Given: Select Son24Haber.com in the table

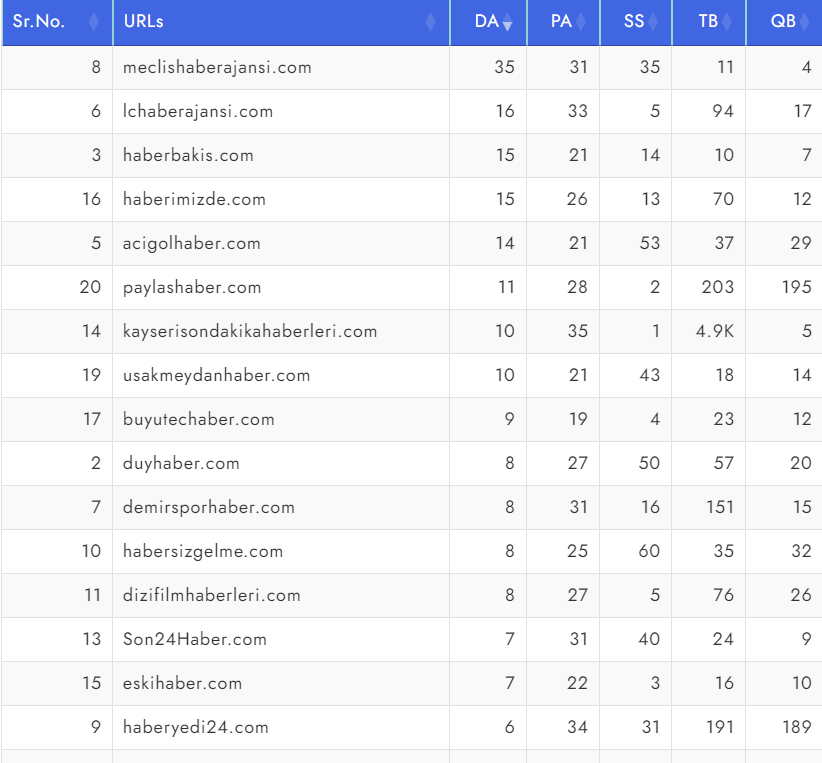Looking at the screenshot, I should point(195,640).
